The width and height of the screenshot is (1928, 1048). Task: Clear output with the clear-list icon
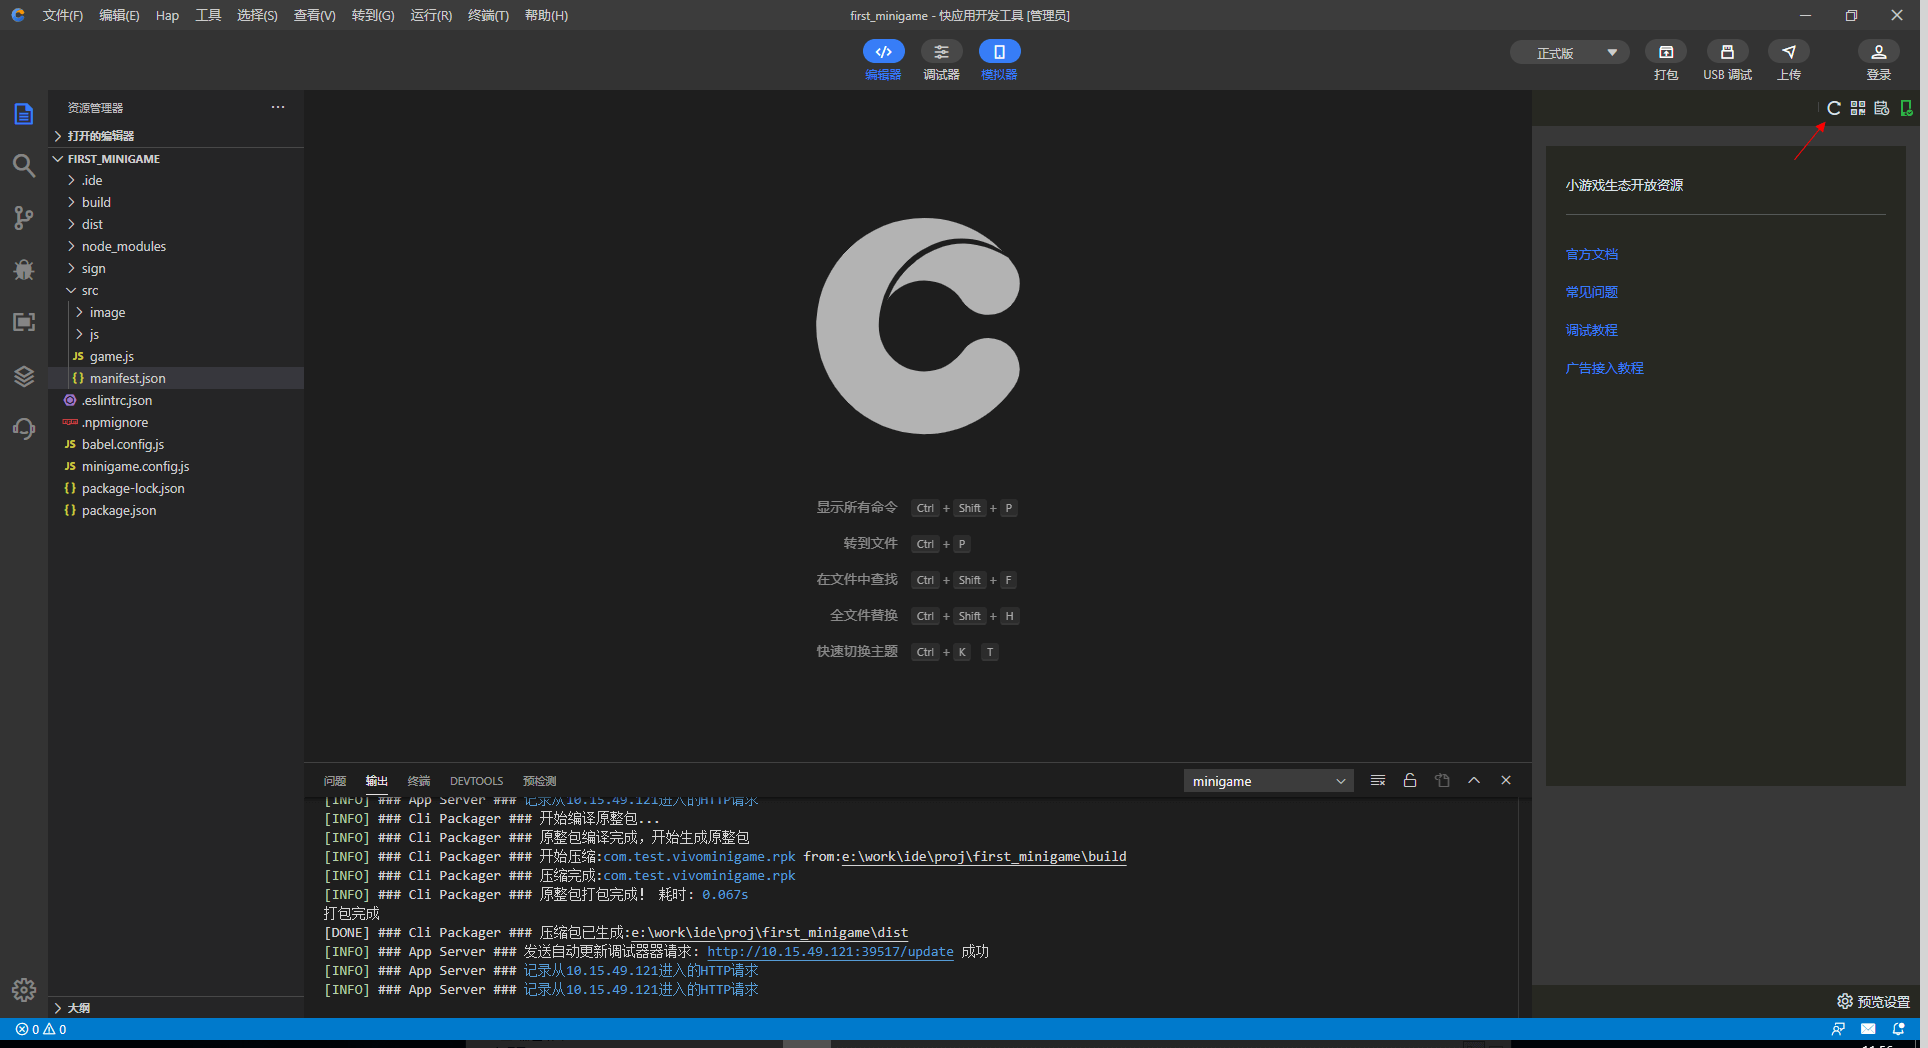click(1378, 781)
